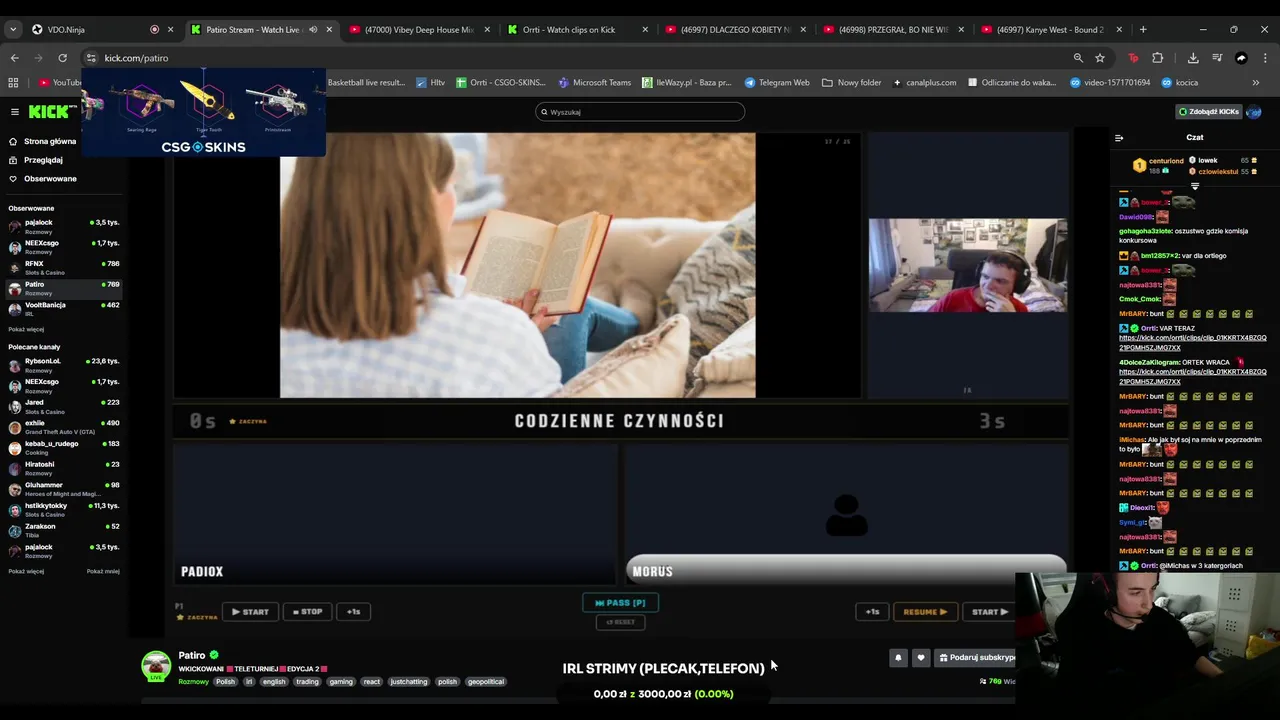Collapse the chat panel arrow icon
Image resolution: width=1280 pixels, height=720 pixels.
coord(1119,138)
